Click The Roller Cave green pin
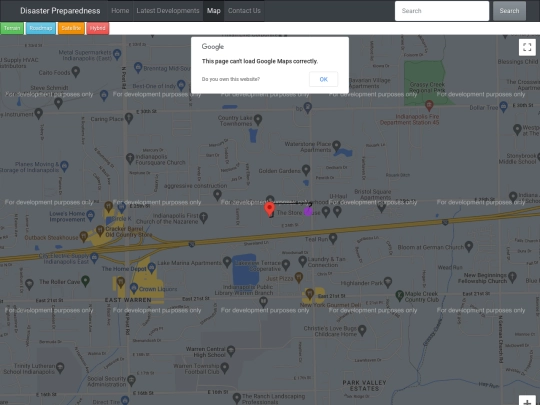The image size is (540, 405). click(85, 281)
